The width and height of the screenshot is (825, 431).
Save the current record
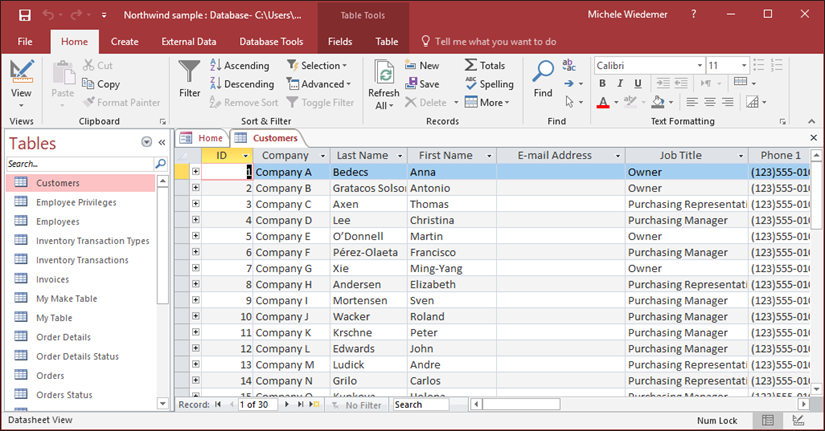click(422, 84)
